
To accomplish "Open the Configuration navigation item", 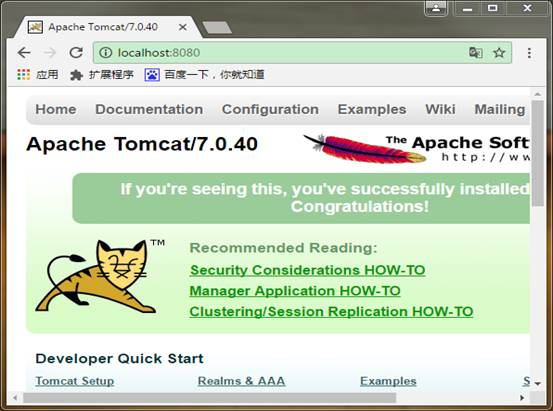I will pos(271,109).
